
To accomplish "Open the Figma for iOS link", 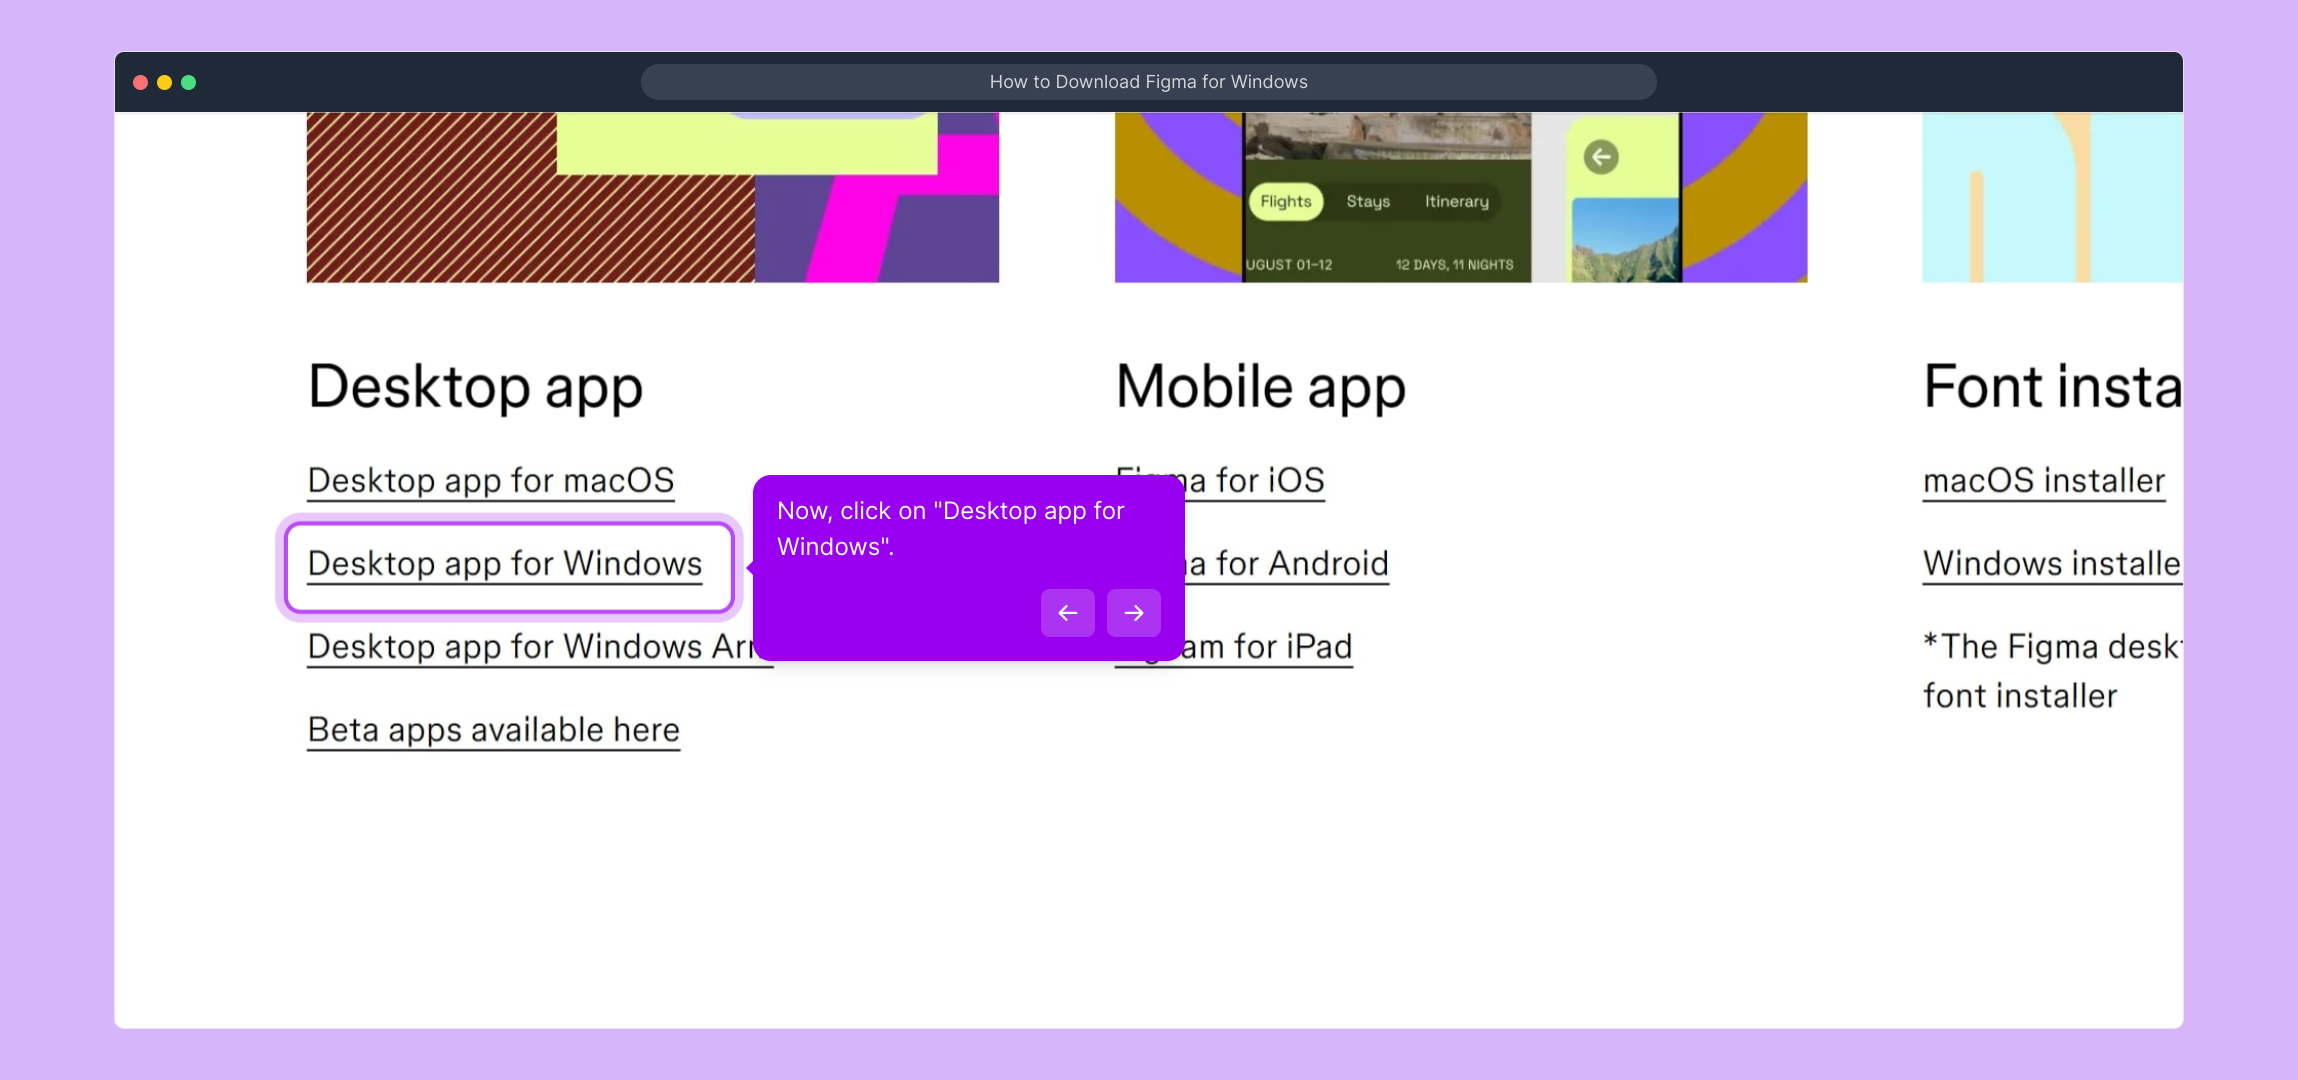I will 1260,481.
